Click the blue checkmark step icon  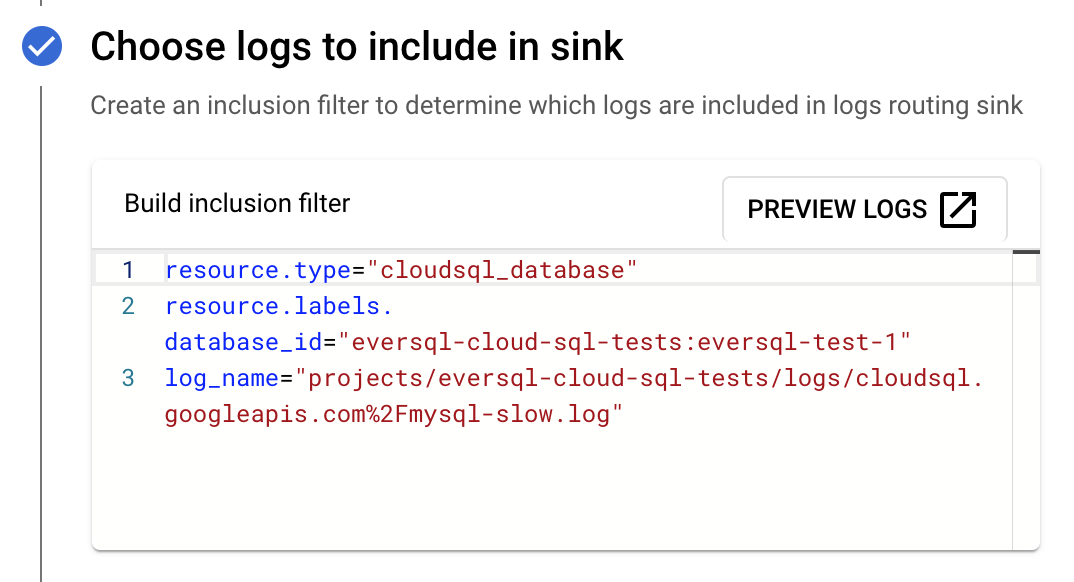click(x=42, y=46)
